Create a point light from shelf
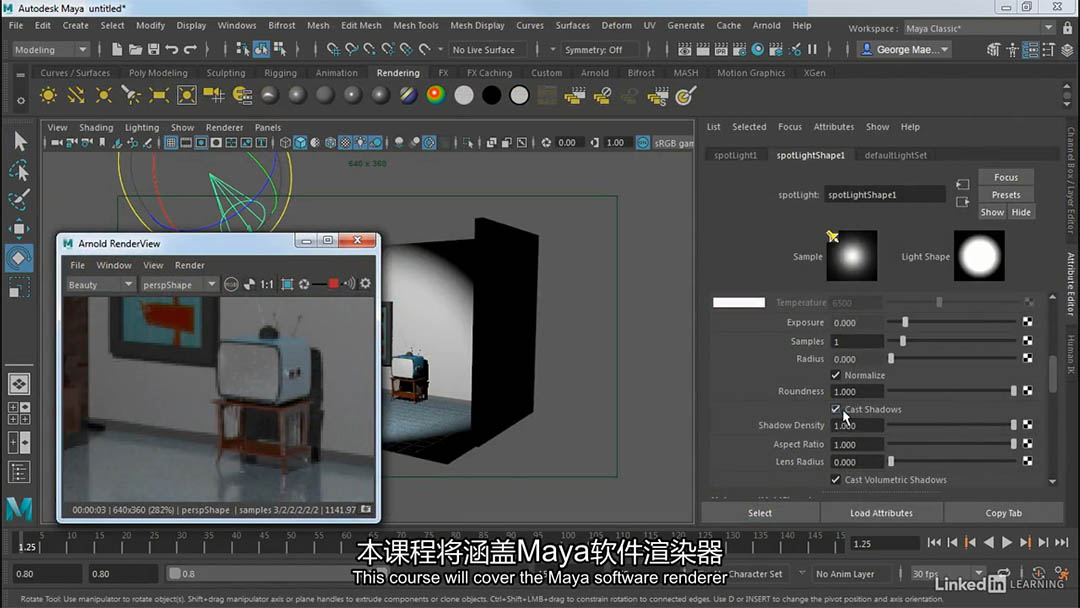 pos(103,95)
